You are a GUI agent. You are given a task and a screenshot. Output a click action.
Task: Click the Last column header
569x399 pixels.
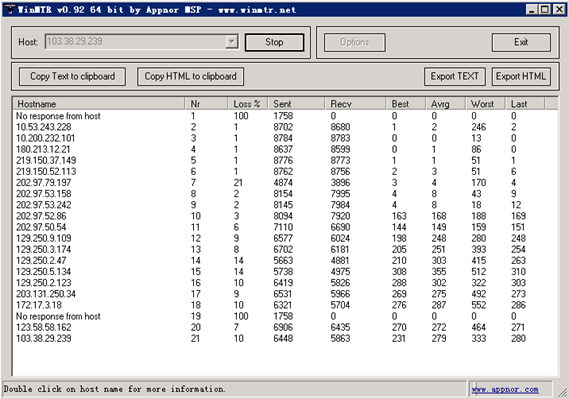coord(525,104)
